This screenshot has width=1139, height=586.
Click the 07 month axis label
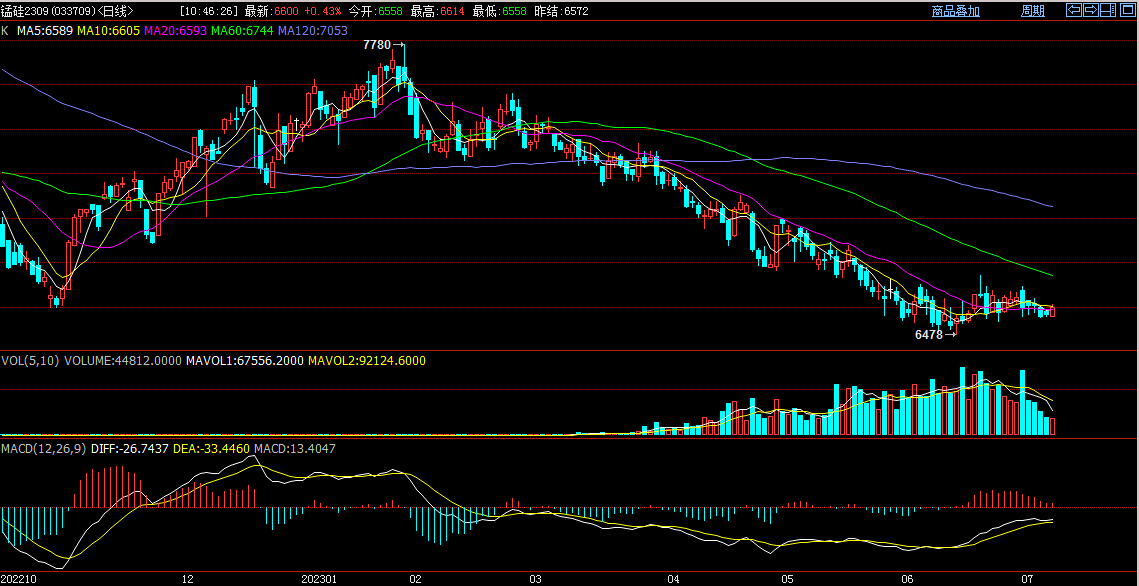click(x=1027, y=579)
